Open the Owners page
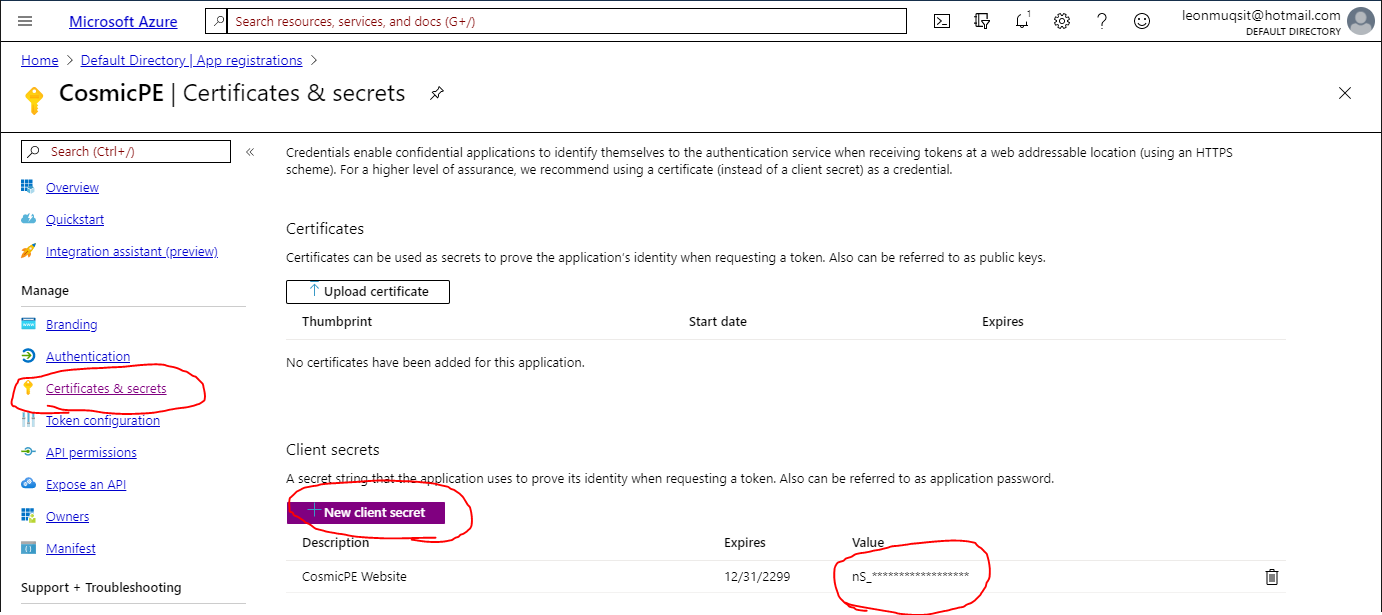 (x=67, y=516)
